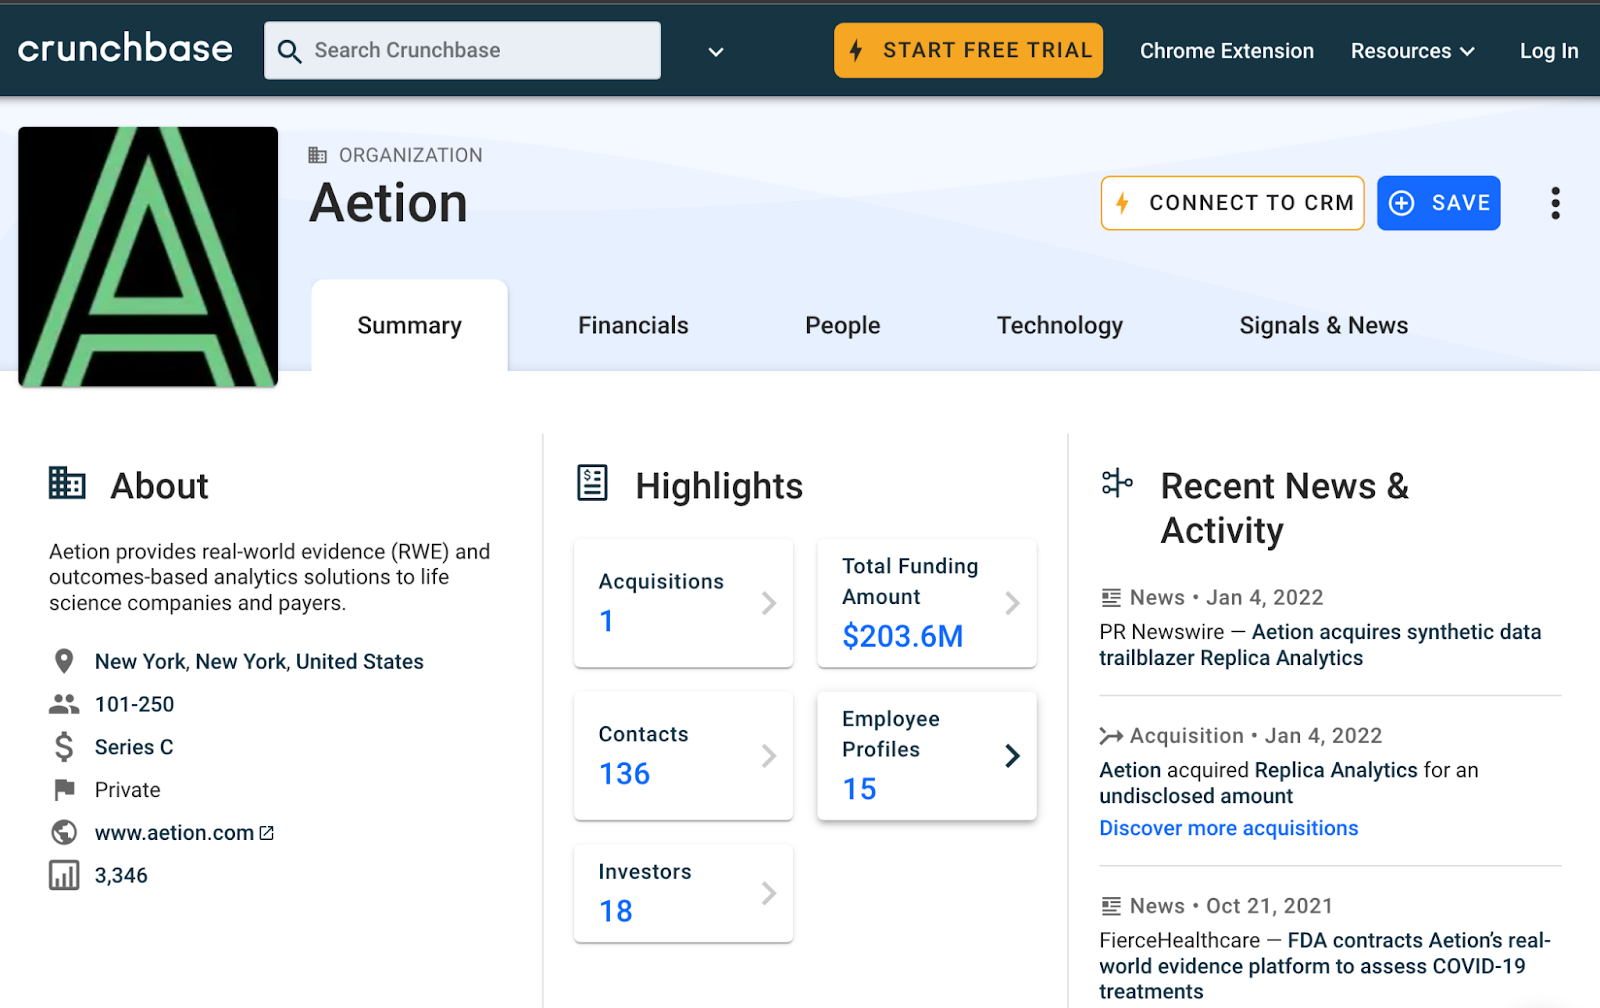Expand the Total Funding Amount card
The width and height of the screenshot is (1600, 1008).
point(926,603)
